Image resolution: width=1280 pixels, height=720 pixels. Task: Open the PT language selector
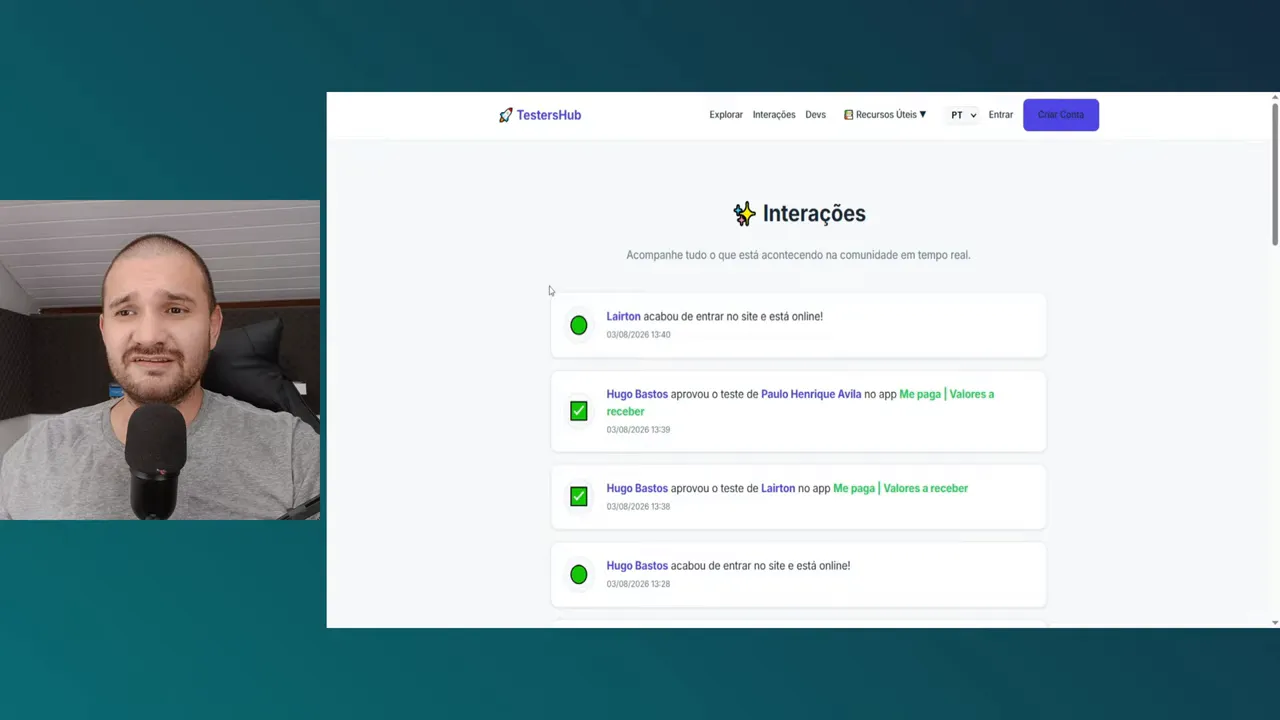coord(963,115)
